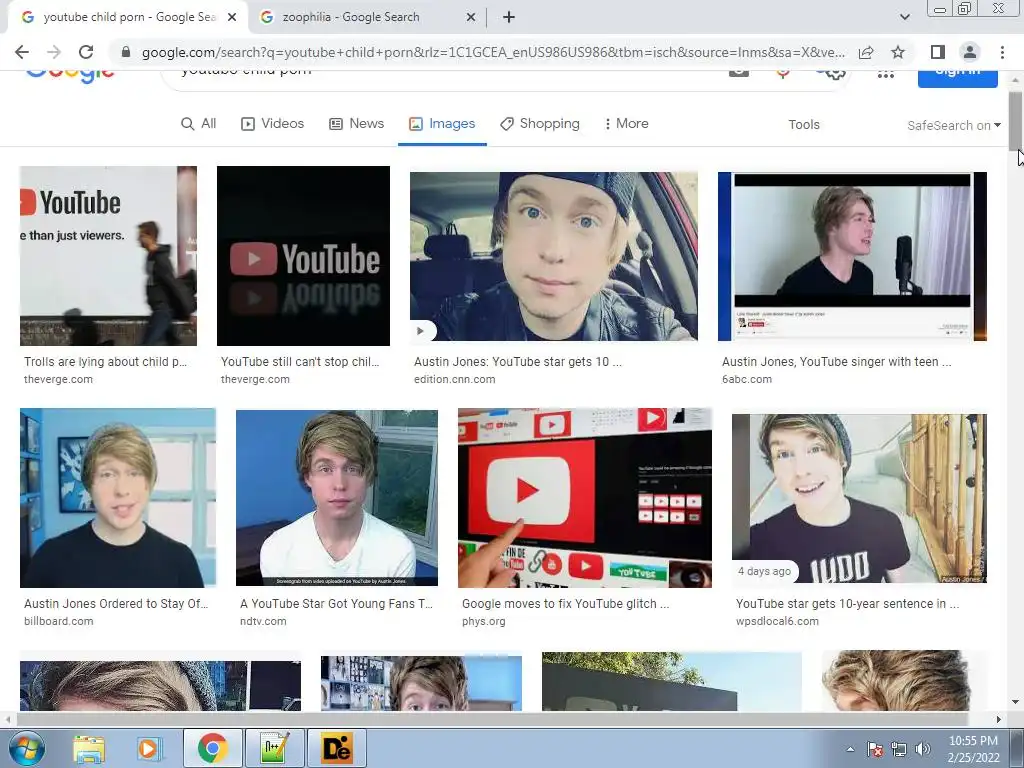Image resolution: width=1024 pixels, height=768 pixels.
Task: Switch to the Shopping results tab
Action: point(540,123)
